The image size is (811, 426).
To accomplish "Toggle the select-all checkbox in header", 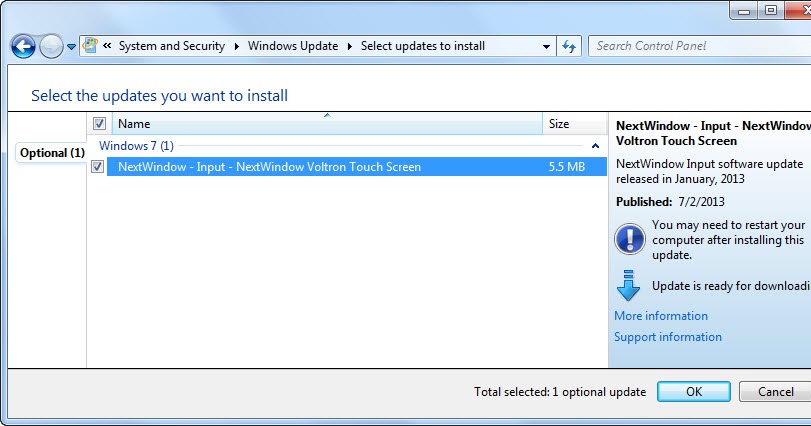I will (99, 124).
